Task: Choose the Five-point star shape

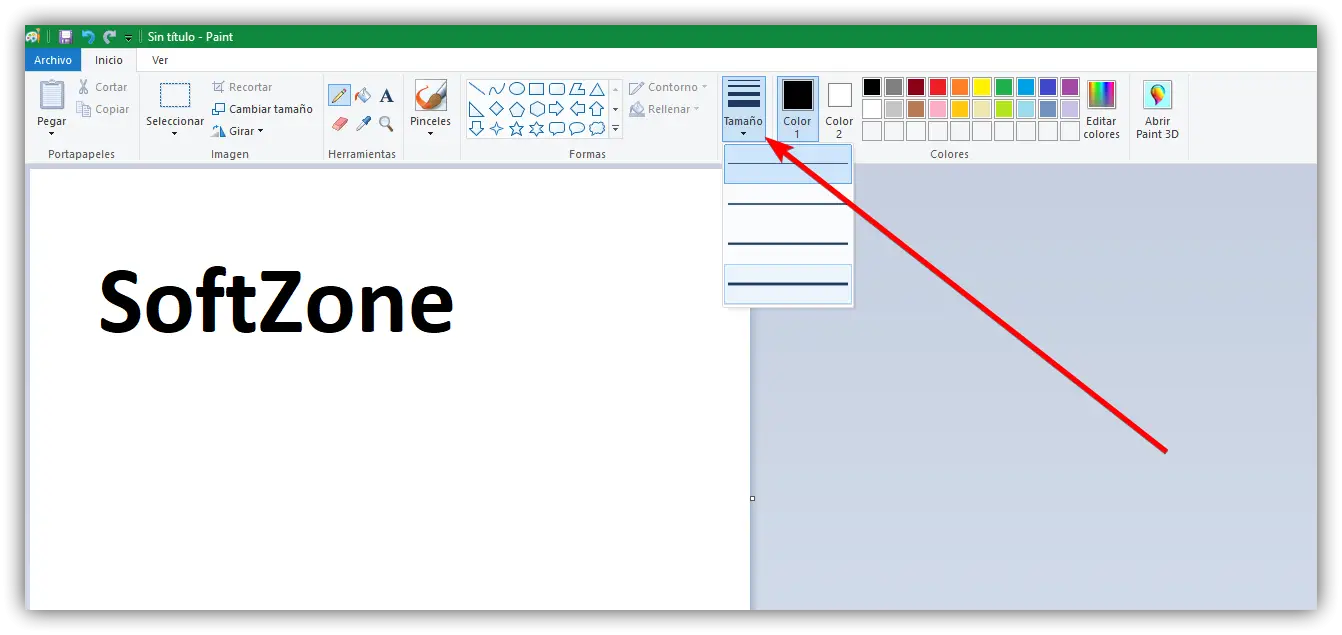Action: [x=517, y=129]
